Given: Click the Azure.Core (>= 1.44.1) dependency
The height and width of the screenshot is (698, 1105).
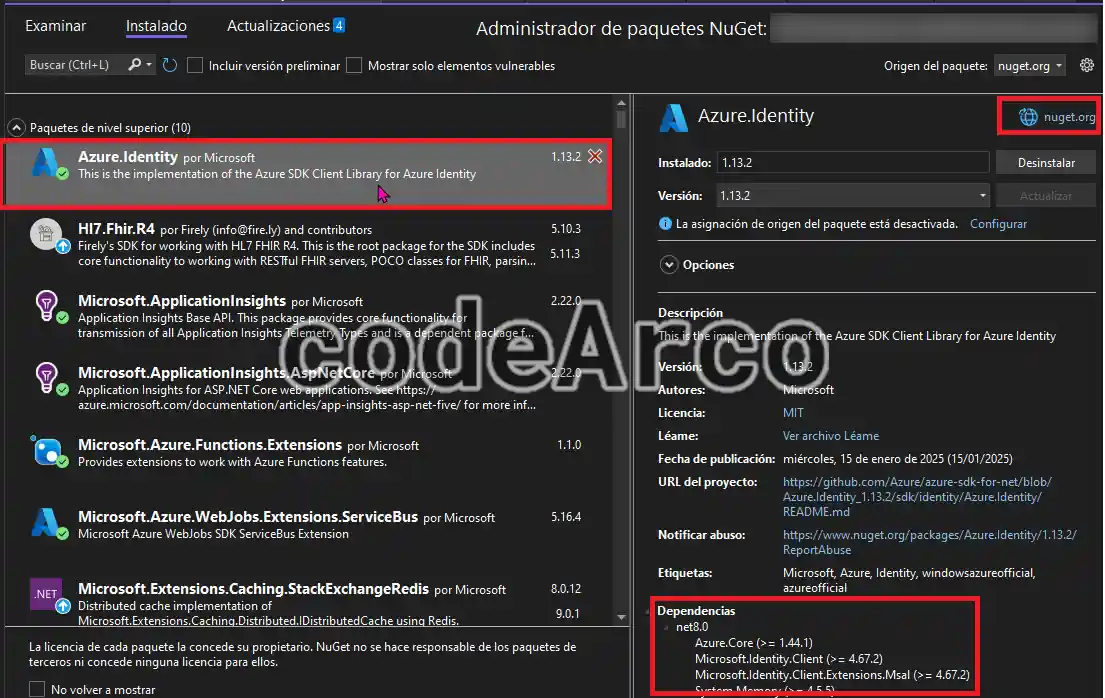Looking at the screenshot, I should (753, 642).
